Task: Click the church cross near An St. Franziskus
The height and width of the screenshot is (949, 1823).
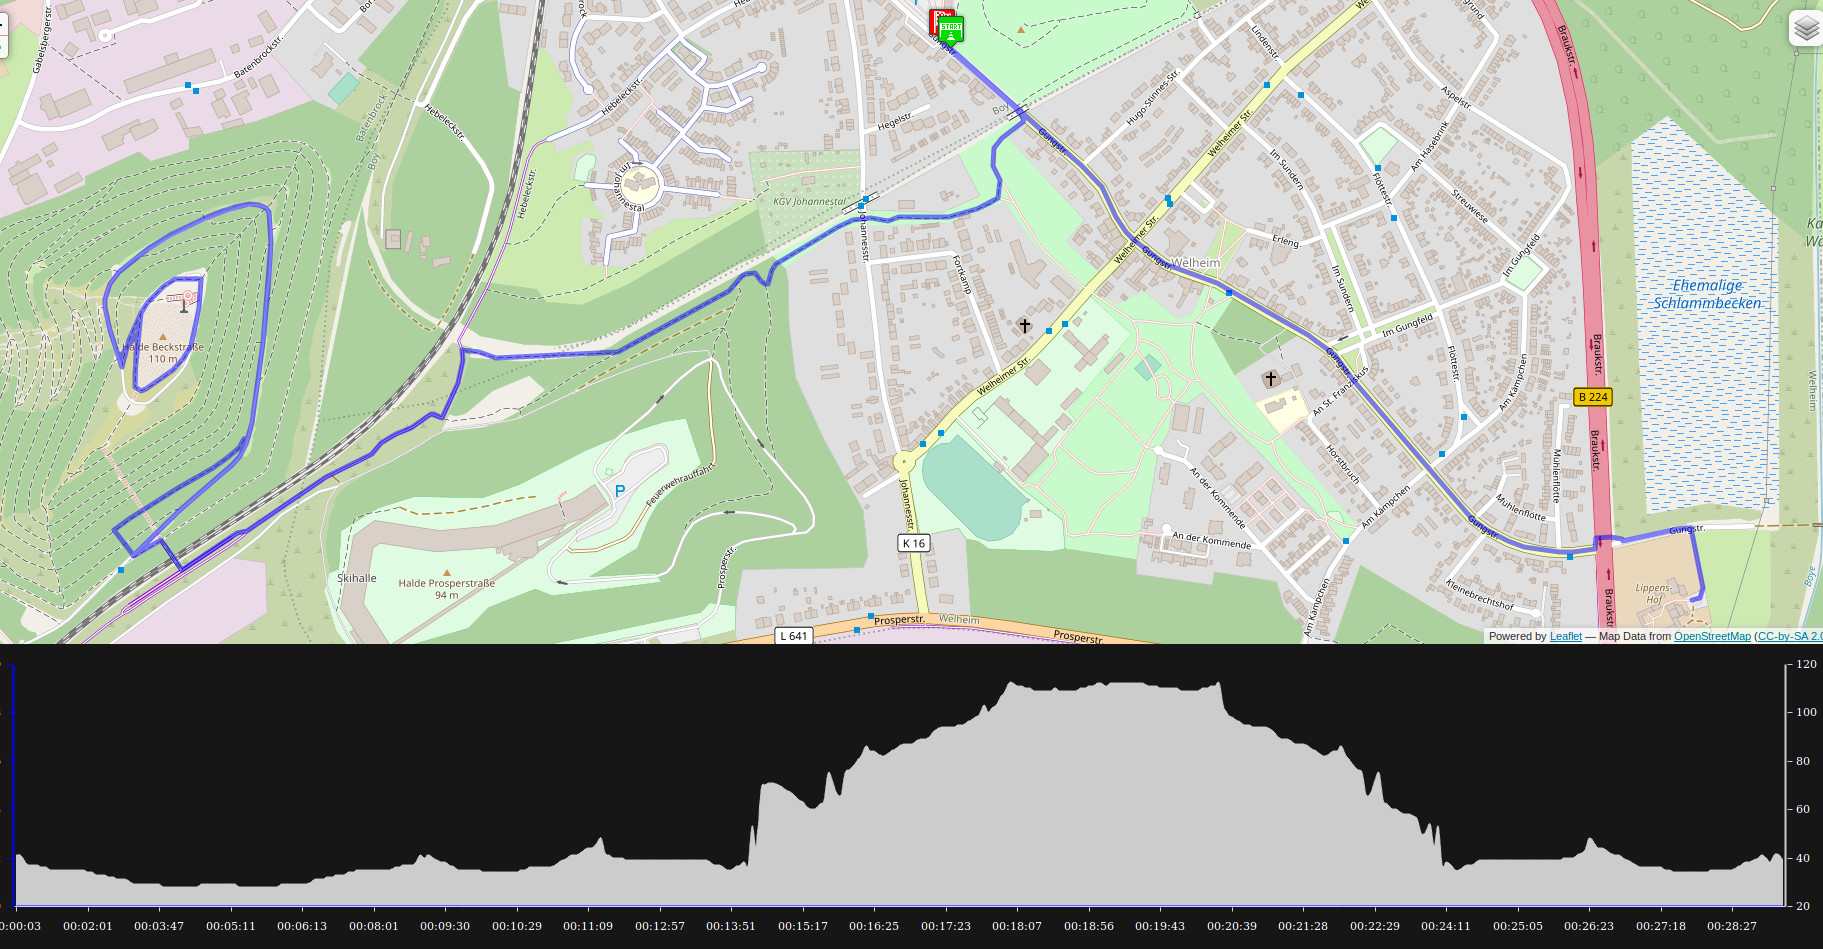Action: point(1270,379)
